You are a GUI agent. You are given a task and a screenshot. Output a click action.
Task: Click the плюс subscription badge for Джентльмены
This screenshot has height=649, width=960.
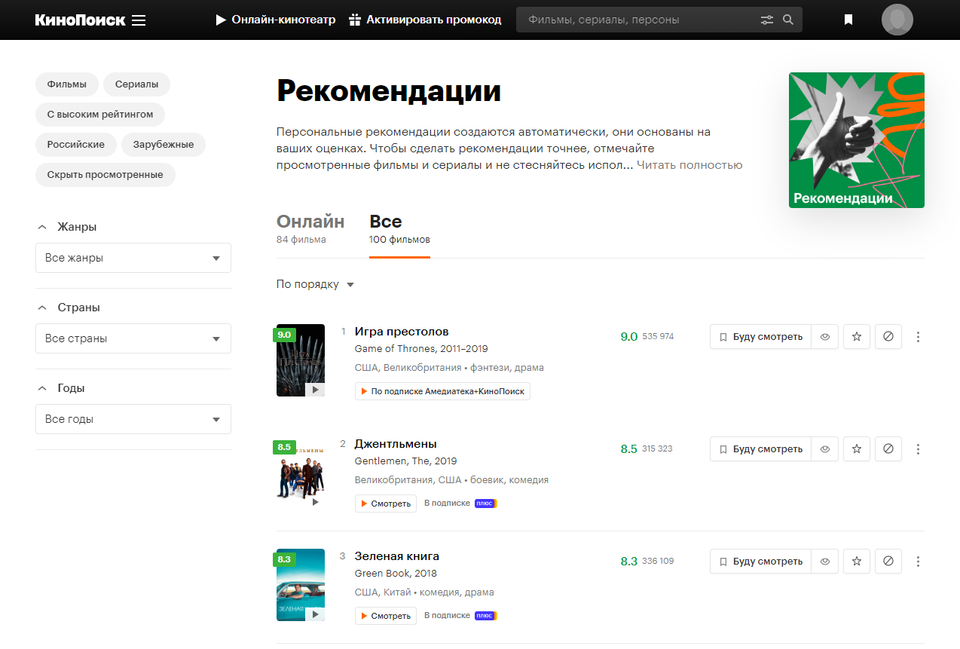tap(486, 503)
